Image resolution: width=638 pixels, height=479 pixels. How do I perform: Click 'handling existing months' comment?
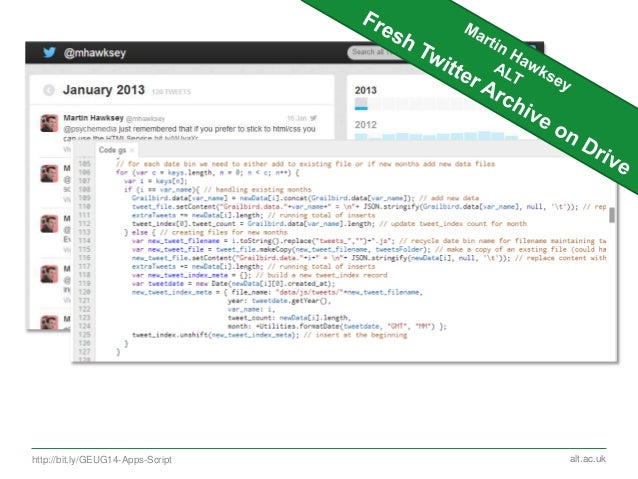pyautogui.click(x=259, y=189)
